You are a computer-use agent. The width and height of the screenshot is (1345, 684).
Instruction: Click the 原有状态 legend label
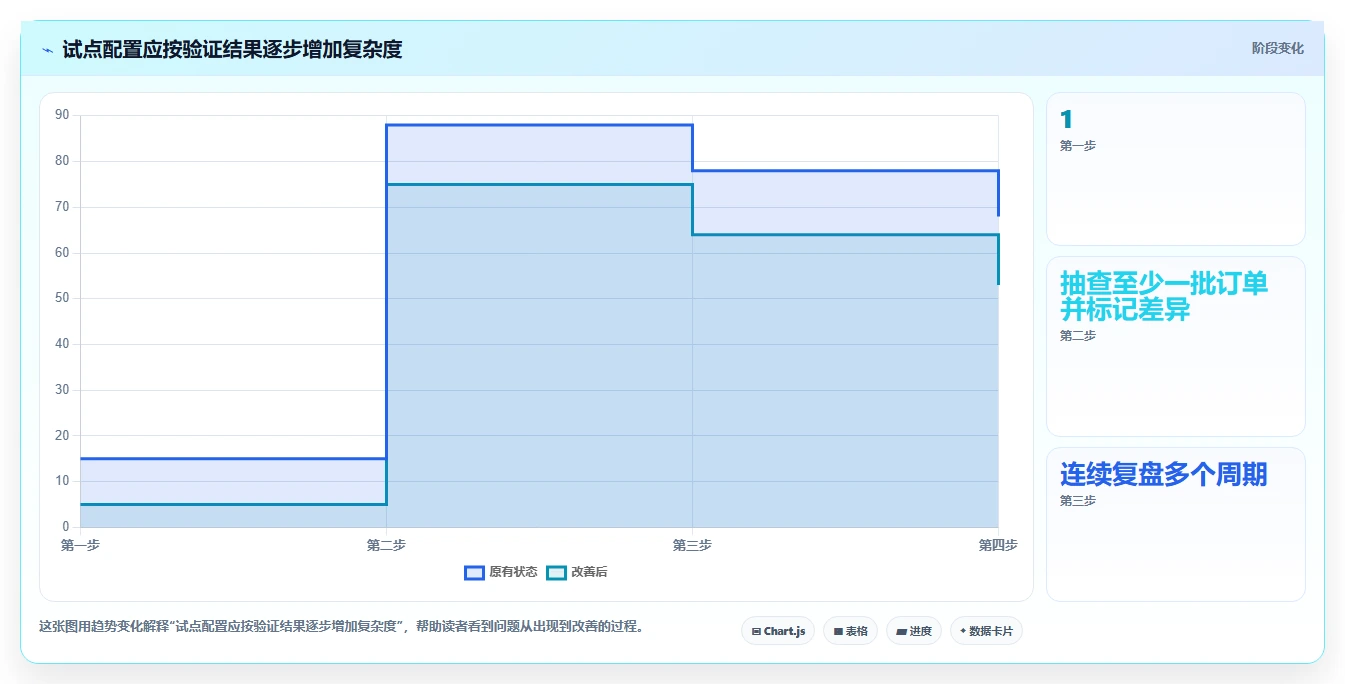(x=513, y=572)
